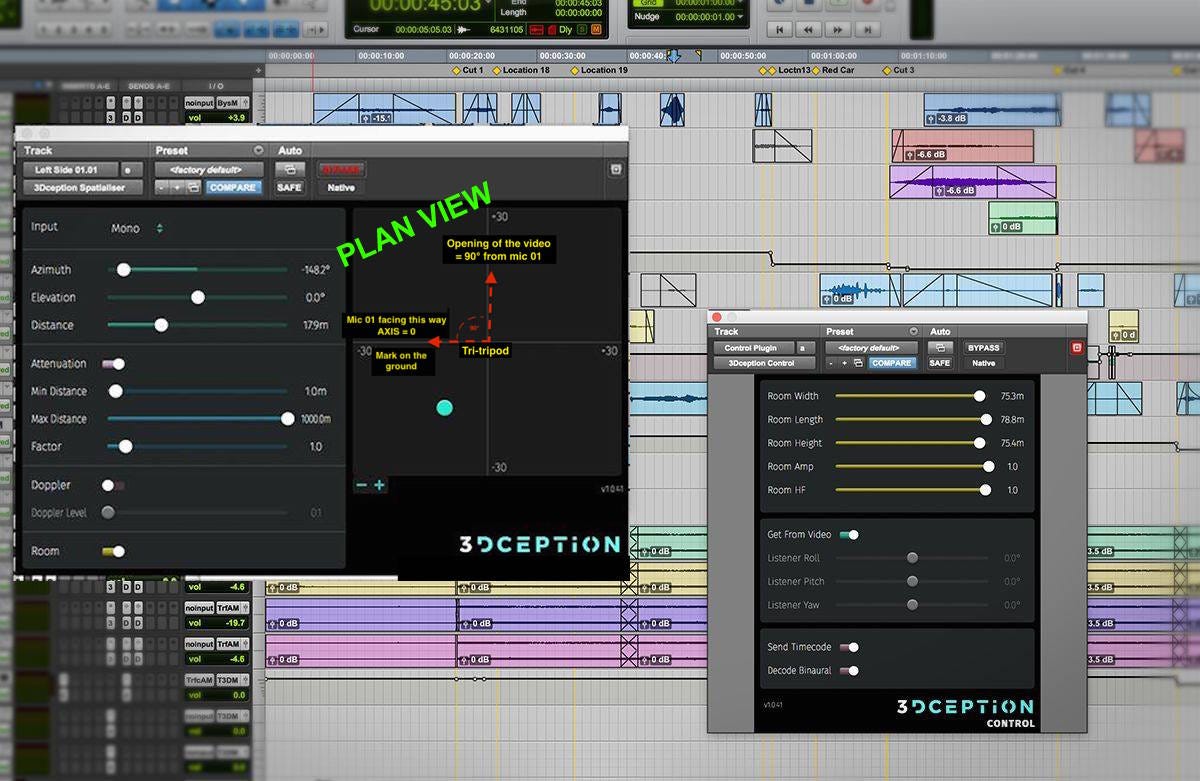Open automation enable icon in Spatialiser window
This screenshot has width=1200, height=781.
[x=289, y=170]
